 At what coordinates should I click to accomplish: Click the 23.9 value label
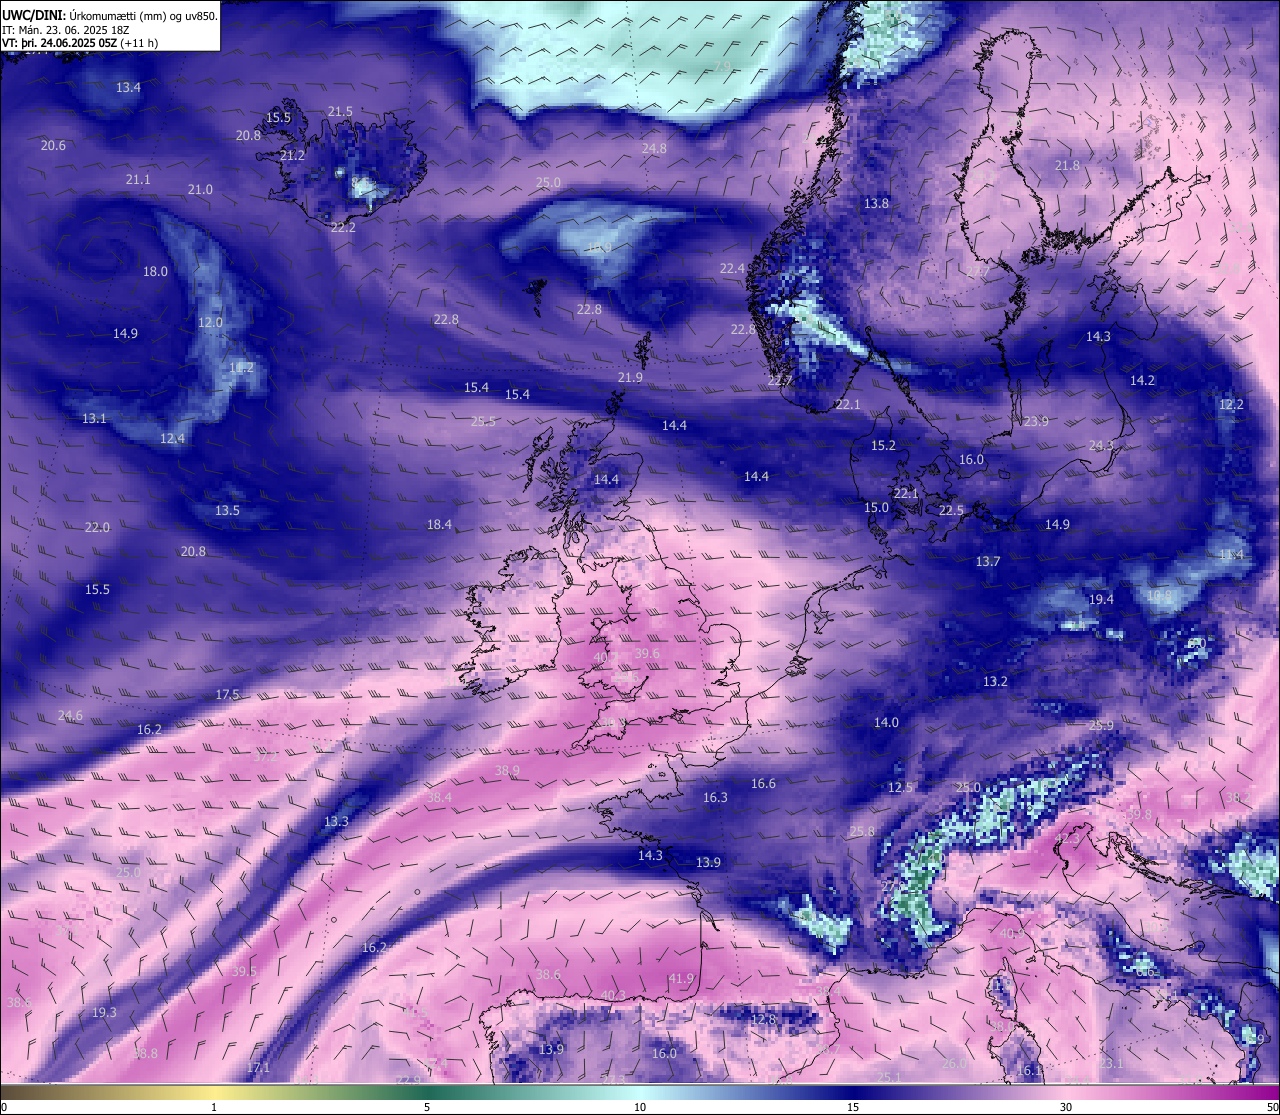pyautogui.click(x=1036, y=422)
